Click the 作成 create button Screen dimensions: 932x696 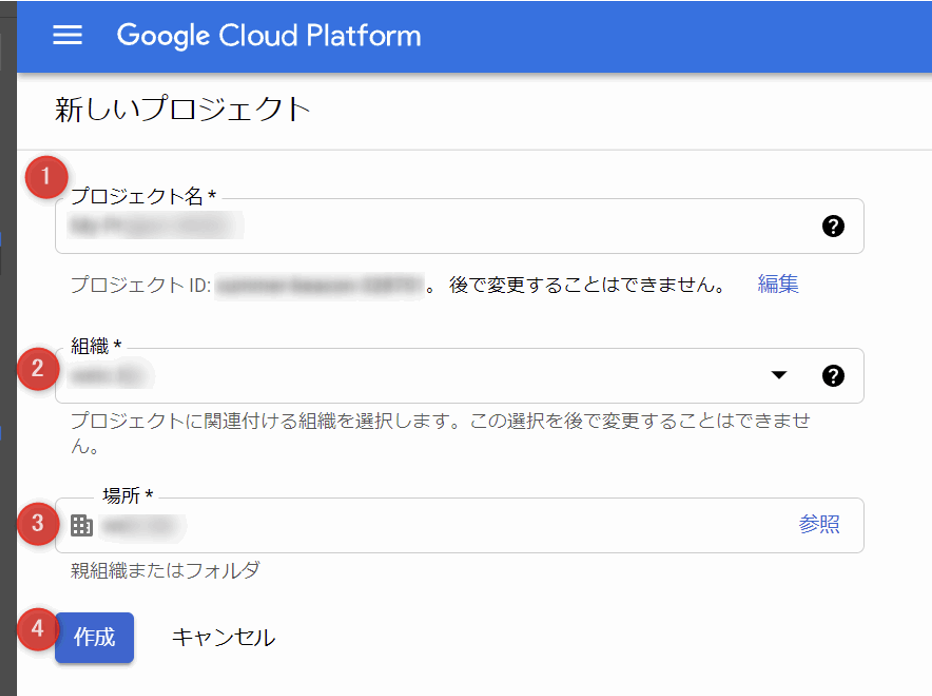[95, 637]
